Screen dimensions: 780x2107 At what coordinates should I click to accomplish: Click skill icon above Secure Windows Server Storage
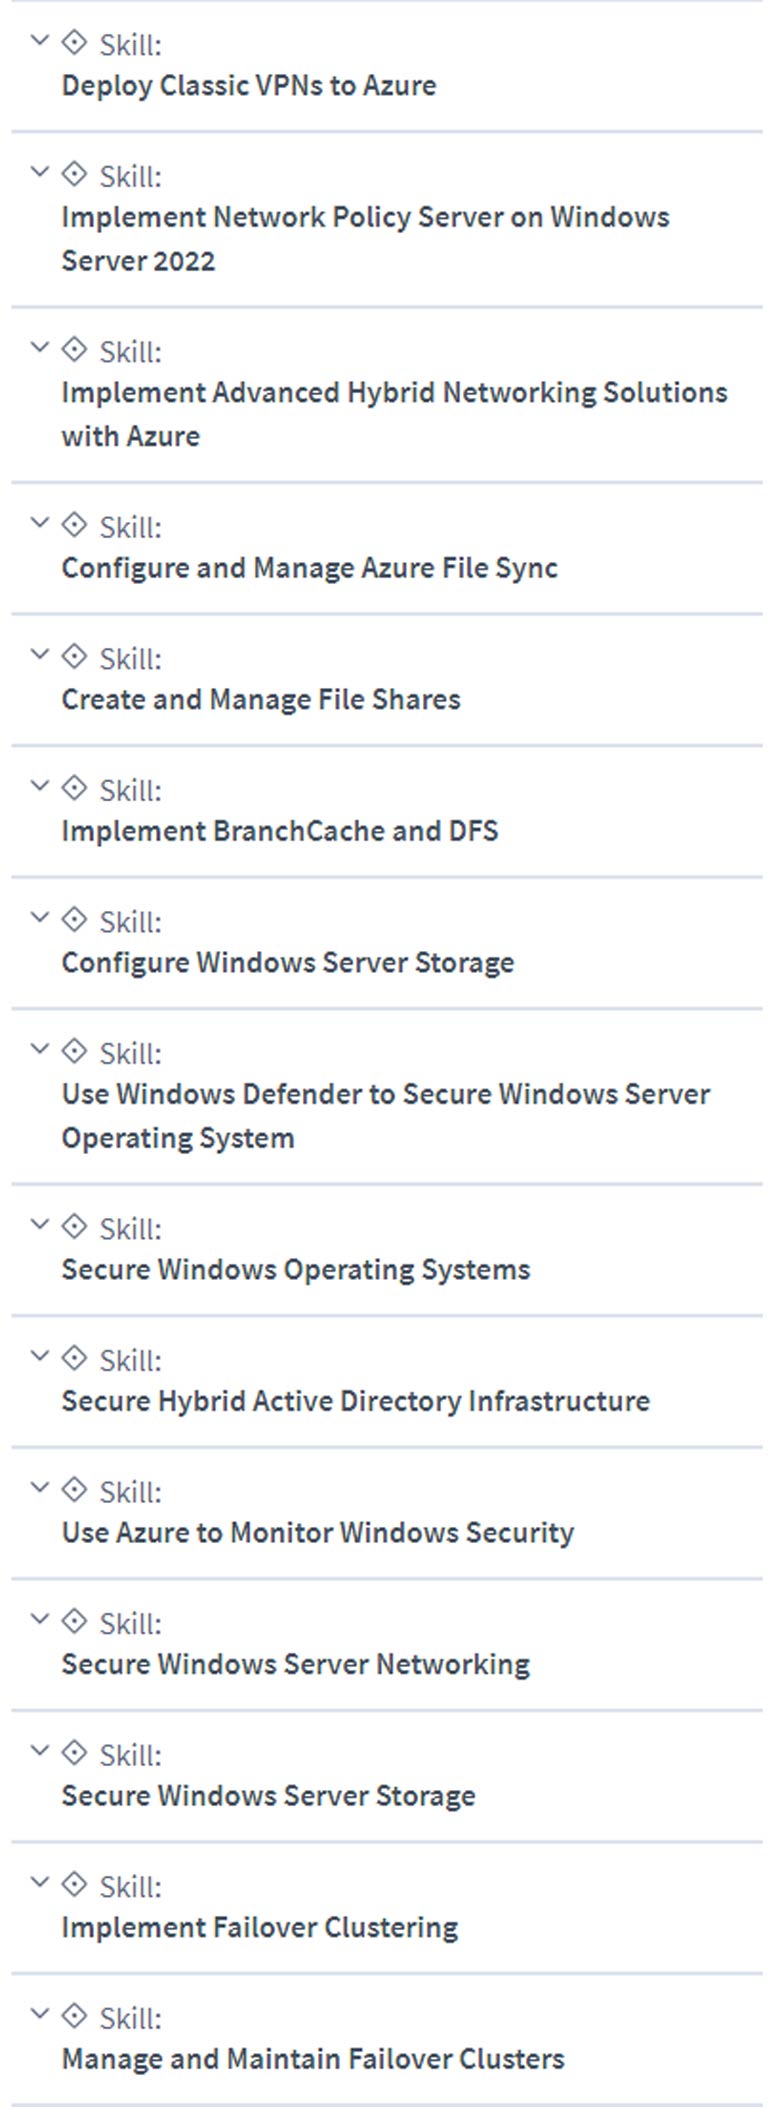[74, 1752]
